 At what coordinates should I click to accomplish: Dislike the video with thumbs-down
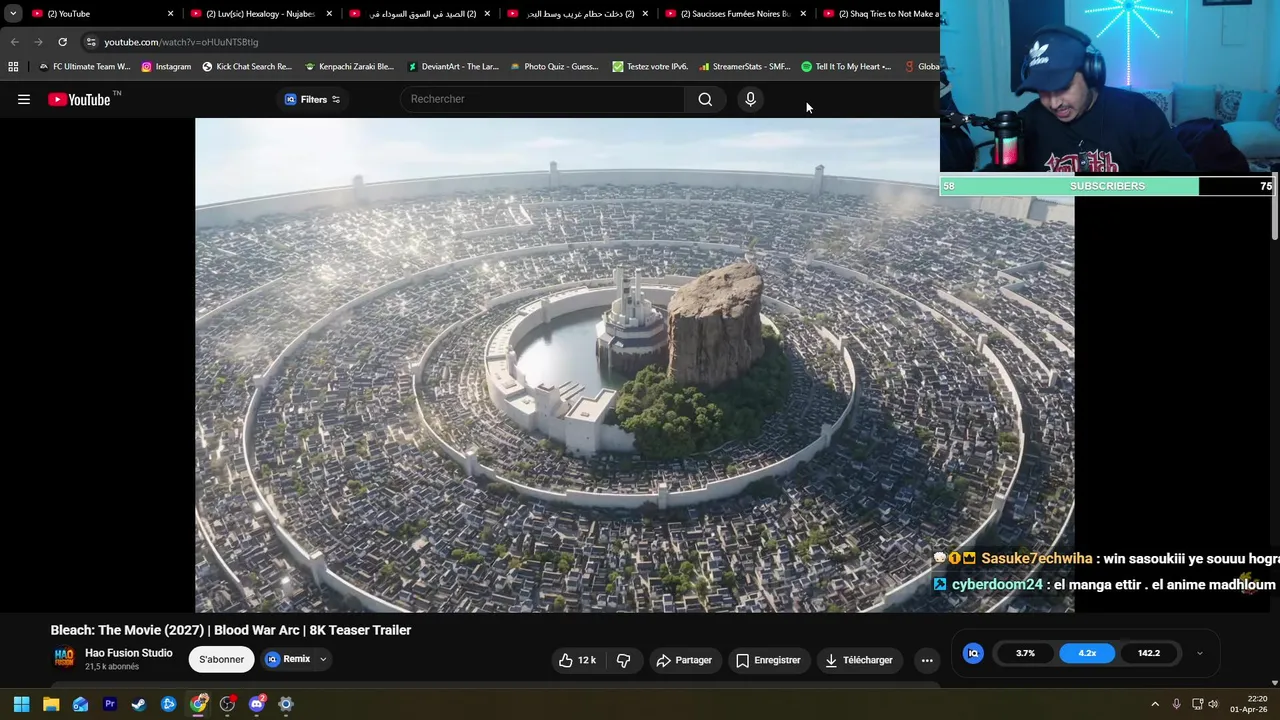tap(623, 660)
